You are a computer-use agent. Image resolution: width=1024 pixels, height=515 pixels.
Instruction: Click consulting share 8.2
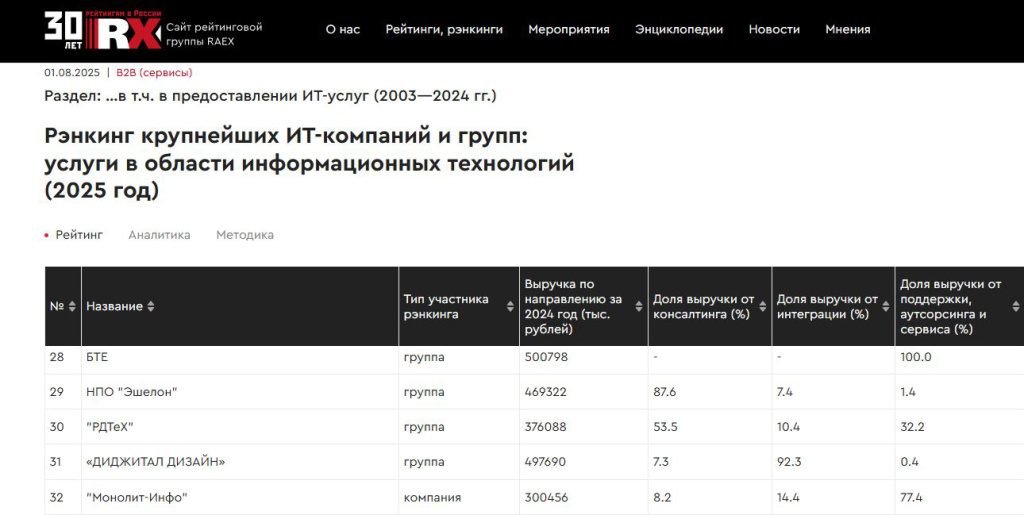pos(662,497)
